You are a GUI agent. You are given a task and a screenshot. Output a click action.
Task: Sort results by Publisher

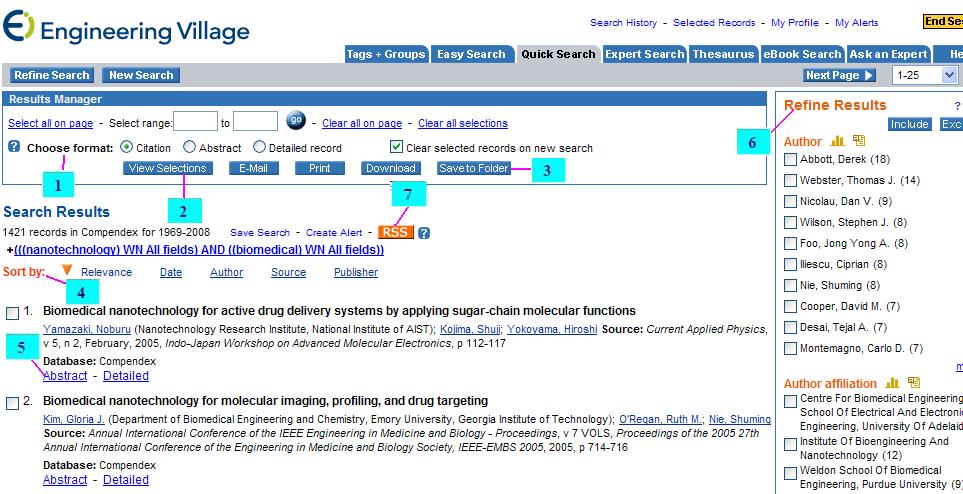click(356, 272)
